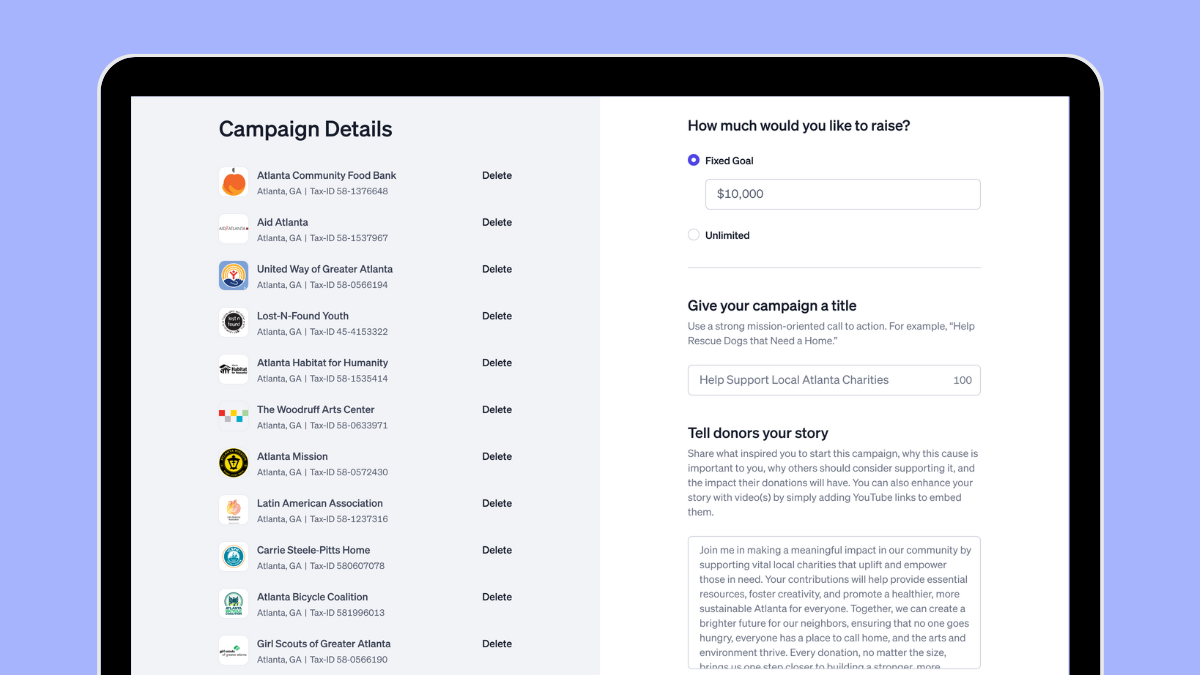The width and height of the screenshot is (1200, 675).
Task: Click the Latin American Association logo
Action: coord(233,510)
